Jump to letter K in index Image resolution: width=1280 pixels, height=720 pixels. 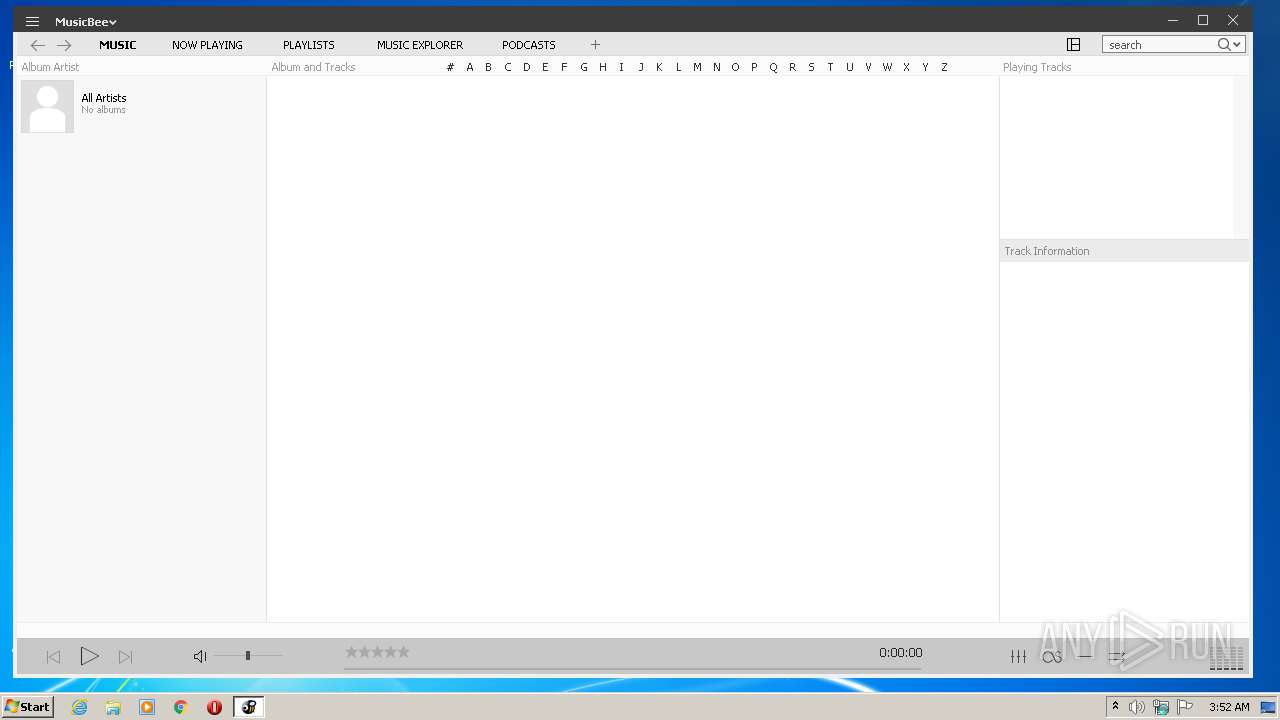point(659,67)
